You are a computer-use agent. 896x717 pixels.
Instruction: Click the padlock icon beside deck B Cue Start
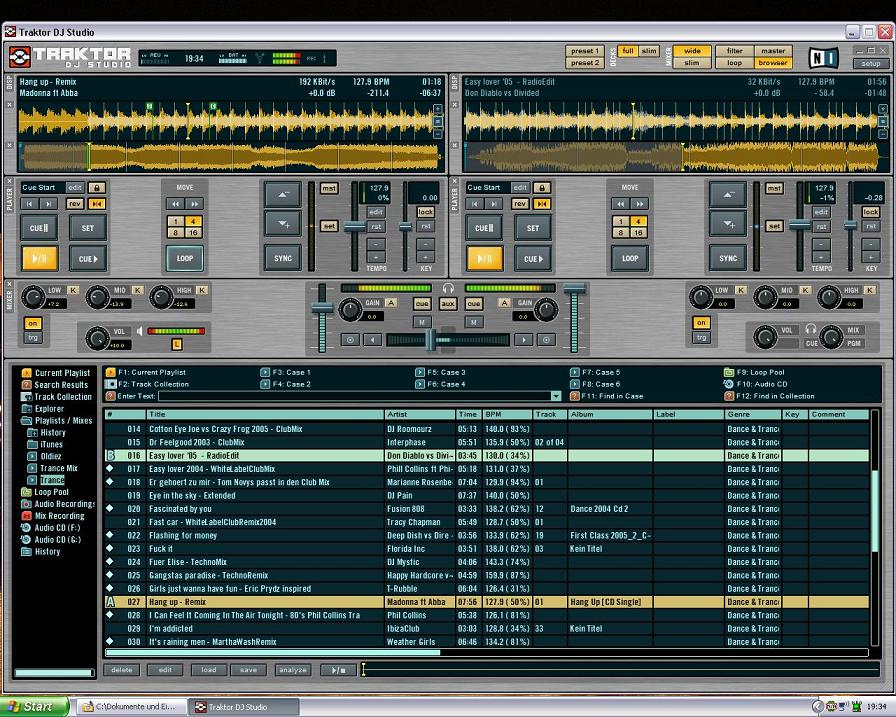542,187
